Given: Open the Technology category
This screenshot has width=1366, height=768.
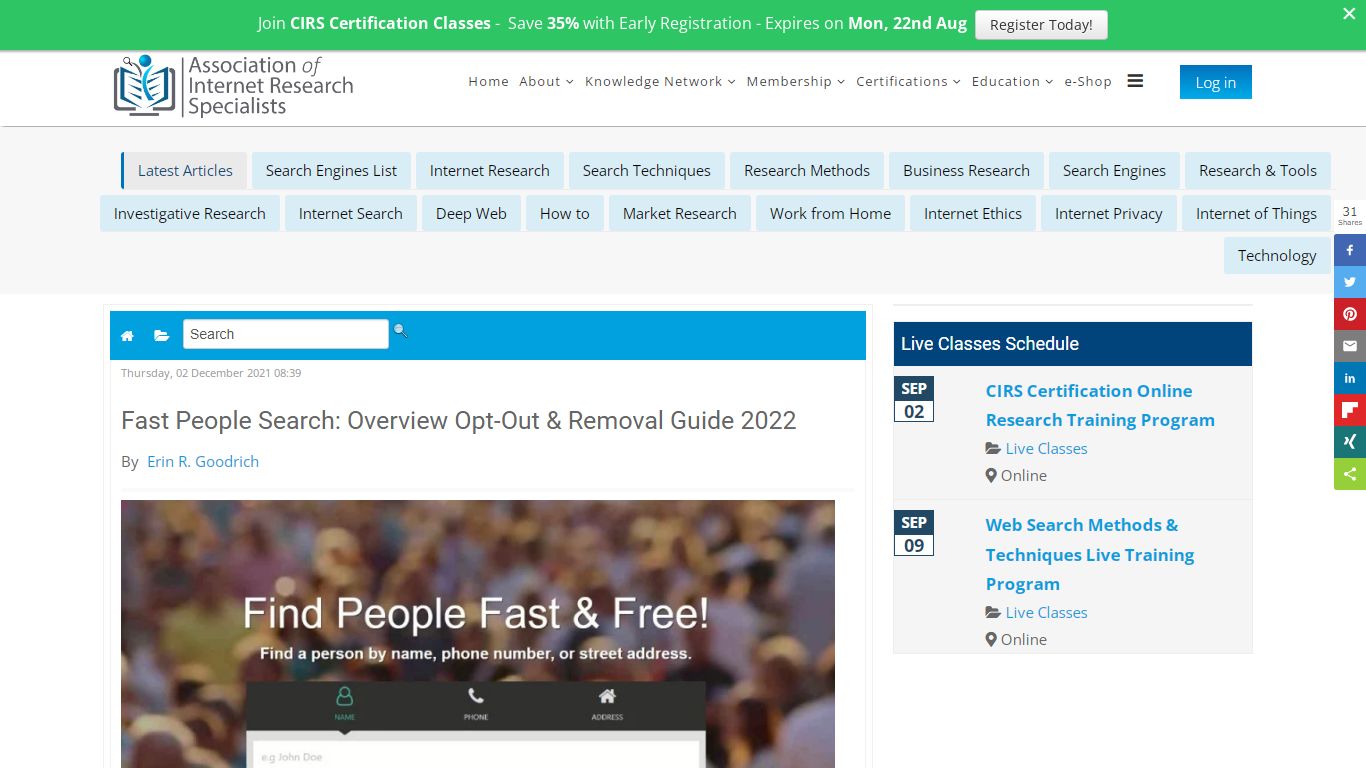Looking at the screenshot, I should point(1277,256).
